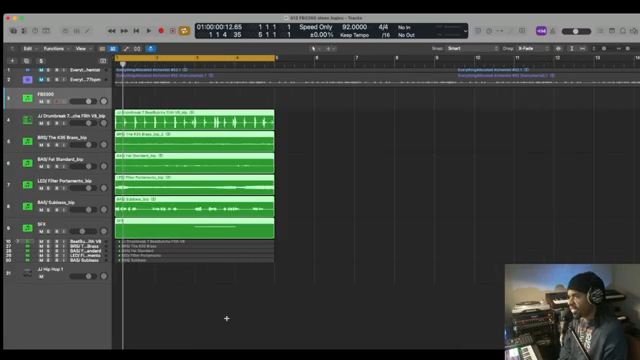Toggle Global Tracks button in header
Image resolution: width=640 pixels, height=360 pixels.
click(103, 61)
